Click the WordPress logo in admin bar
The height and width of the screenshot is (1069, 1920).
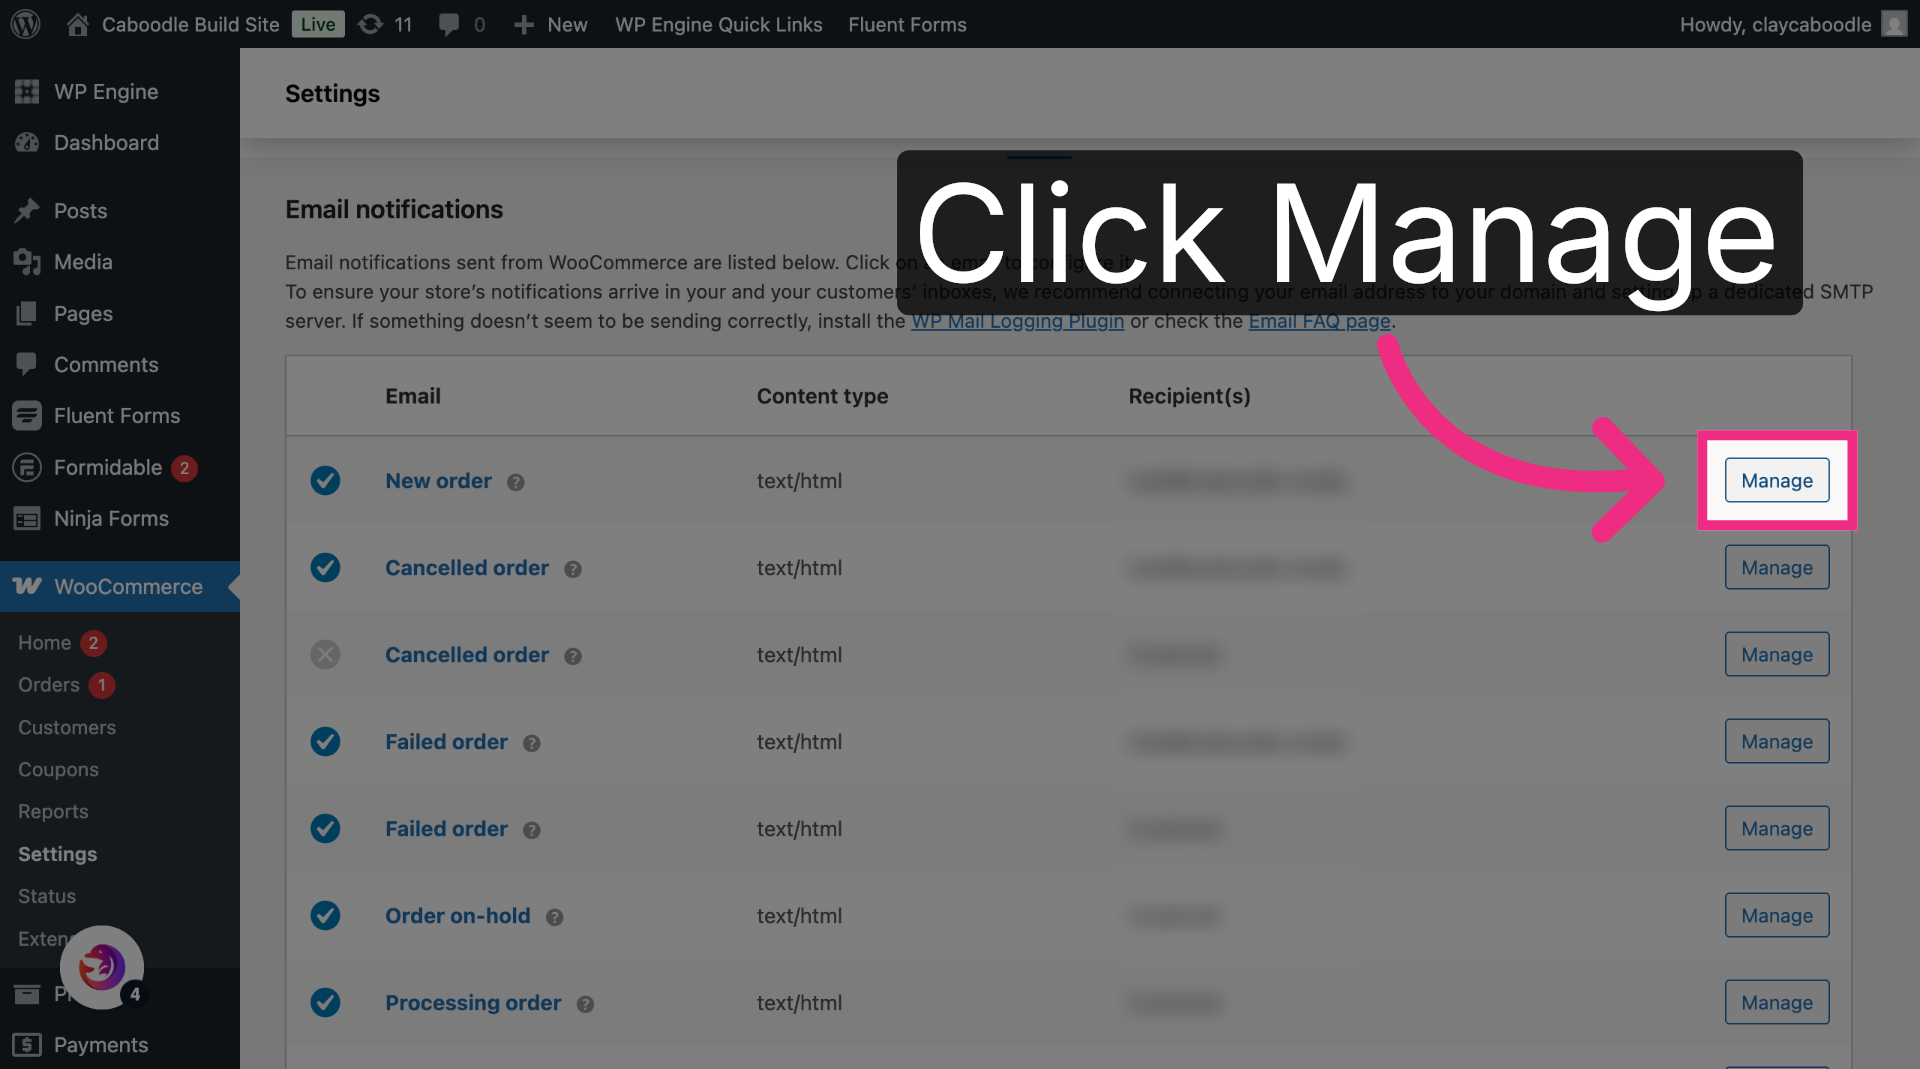(26, 24)
